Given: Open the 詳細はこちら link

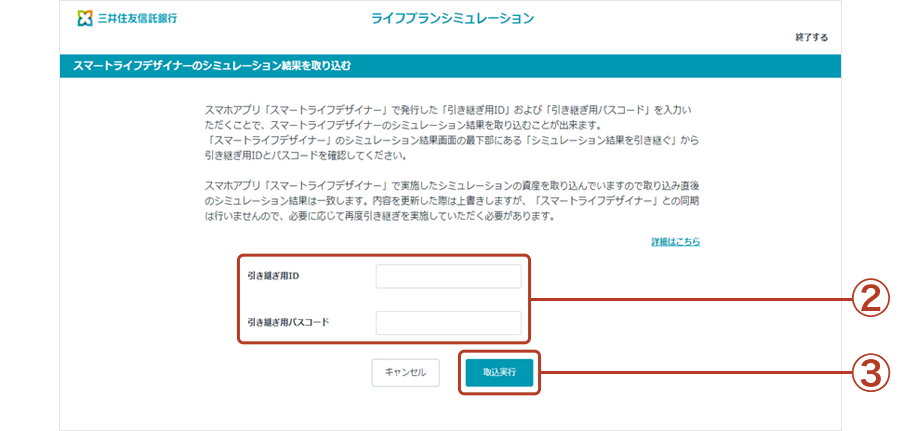Looking at the screenshot, I should 676,242.
